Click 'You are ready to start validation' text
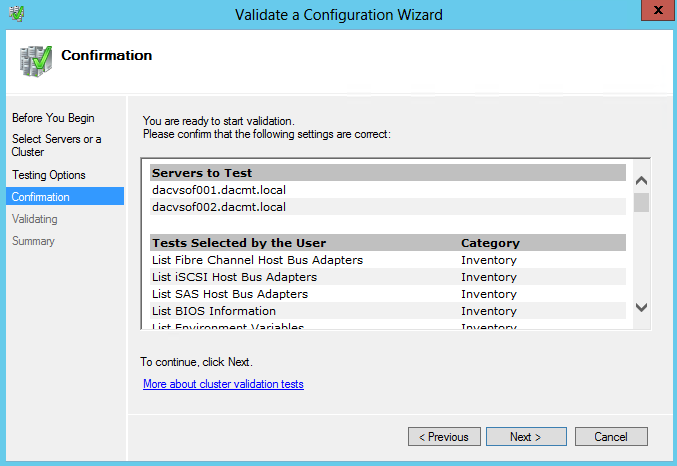Viewport: 677px width, 466px height. pyautogui.click(x=219, y=121)
